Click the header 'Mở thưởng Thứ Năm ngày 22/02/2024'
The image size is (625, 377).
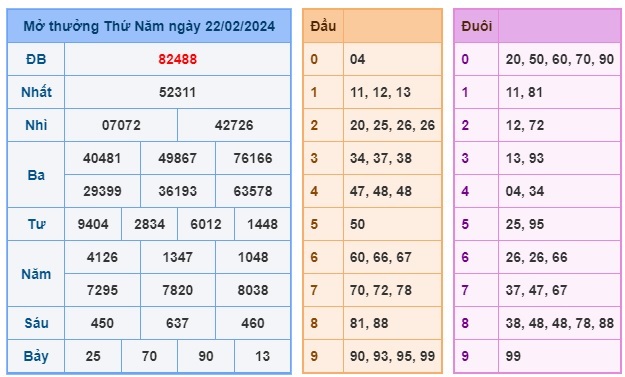149,26
